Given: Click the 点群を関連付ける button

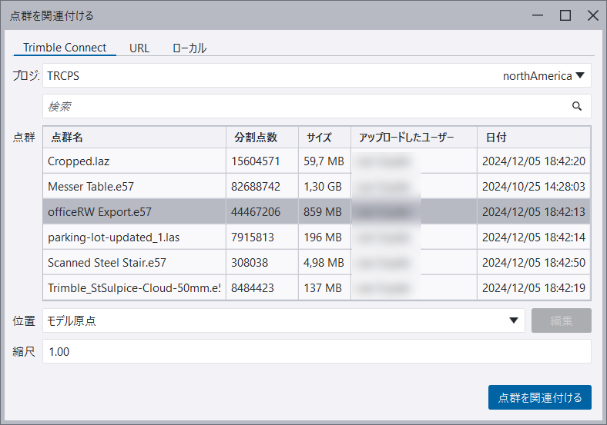Looking at the screenshot, I should point(539,397).
